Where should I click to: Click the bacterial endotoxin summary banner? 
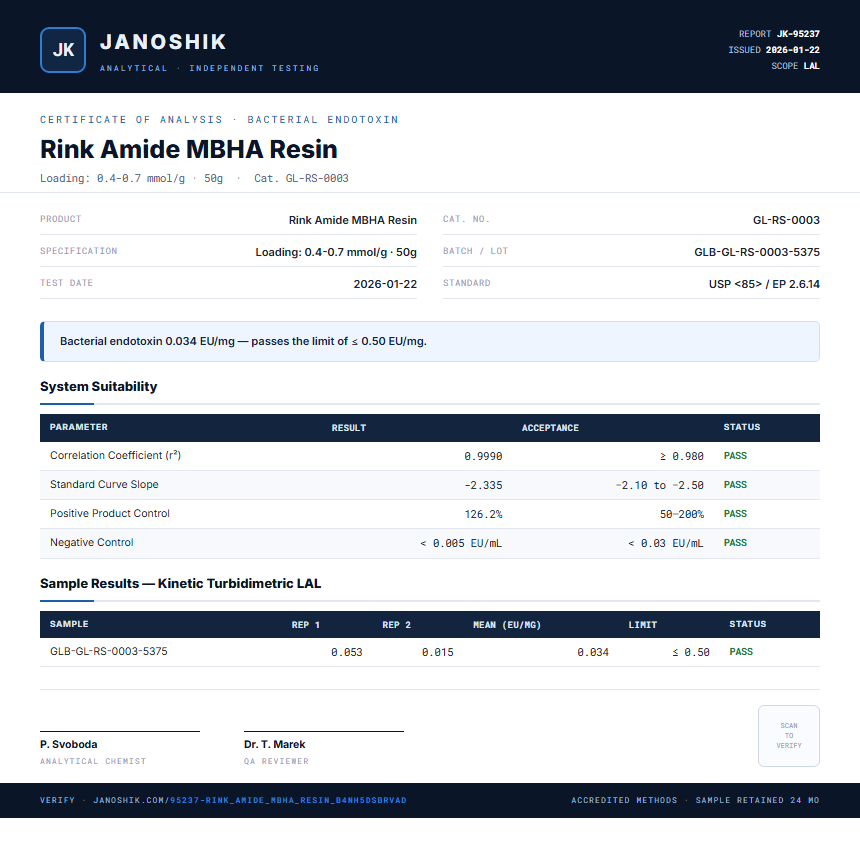pyautogui.click(x=430, y=341)
